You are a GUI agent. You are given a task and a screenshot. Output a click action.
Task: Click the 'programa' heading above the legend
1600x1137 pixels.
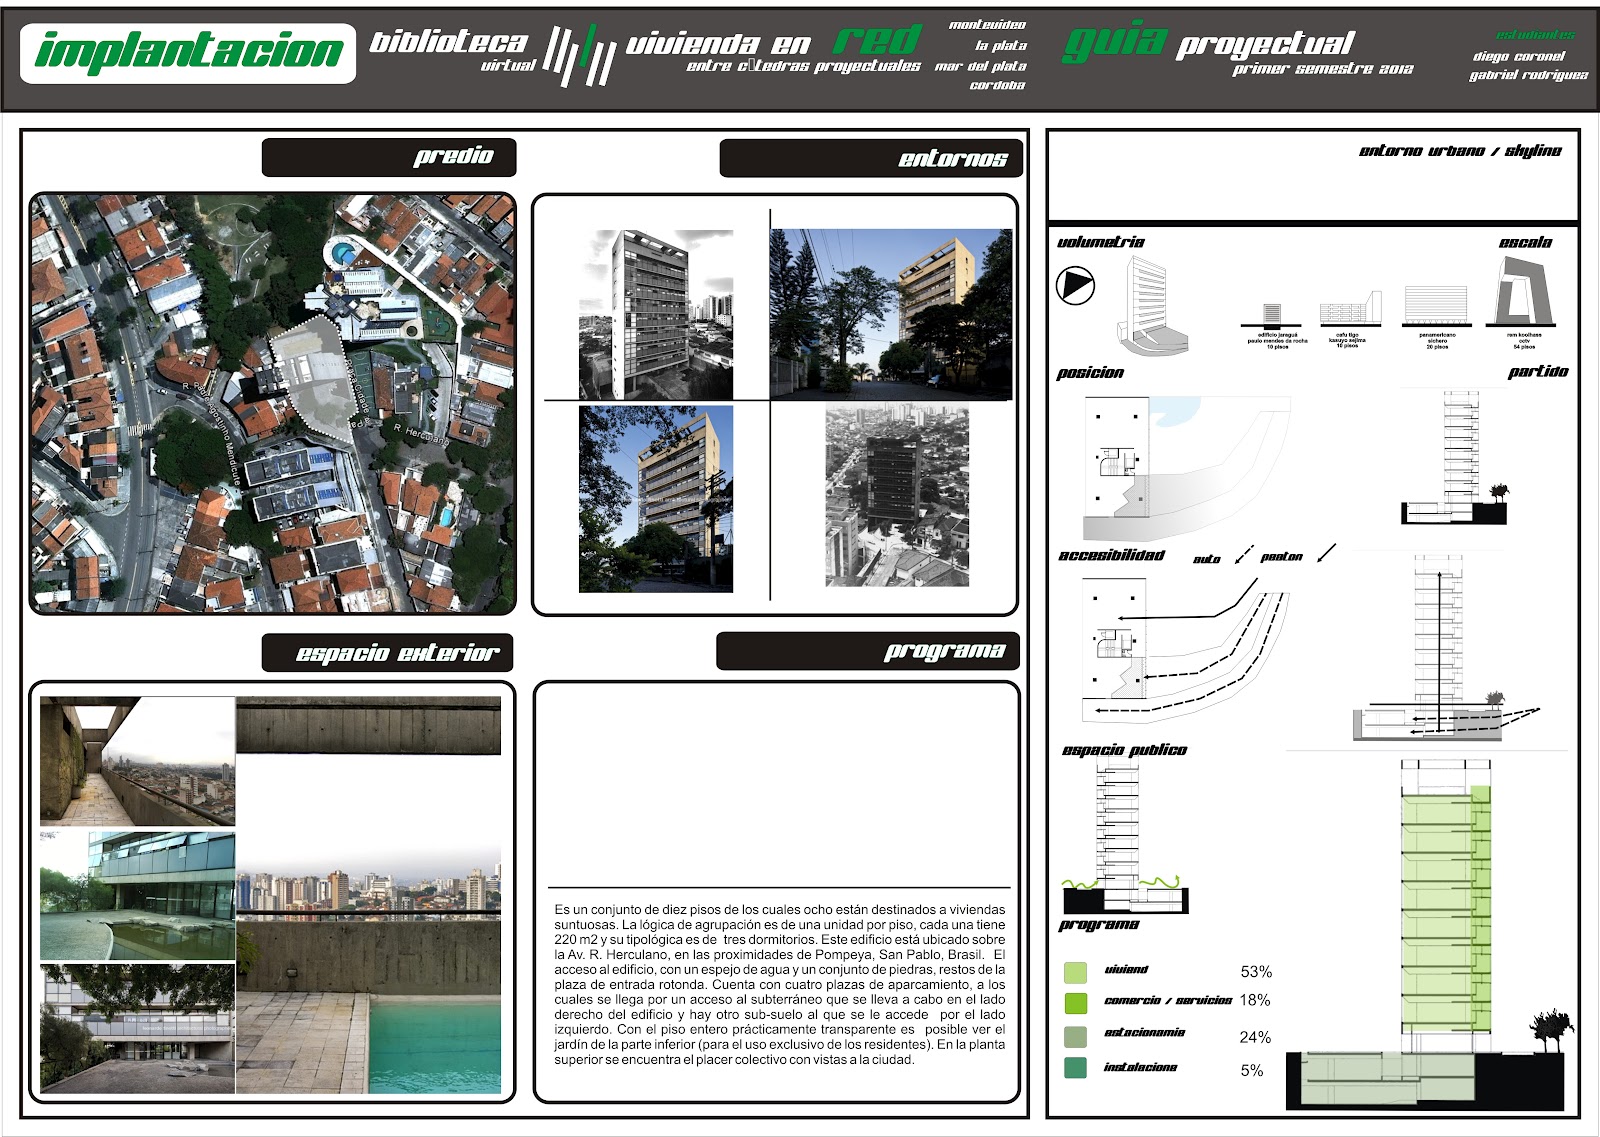1099,925
